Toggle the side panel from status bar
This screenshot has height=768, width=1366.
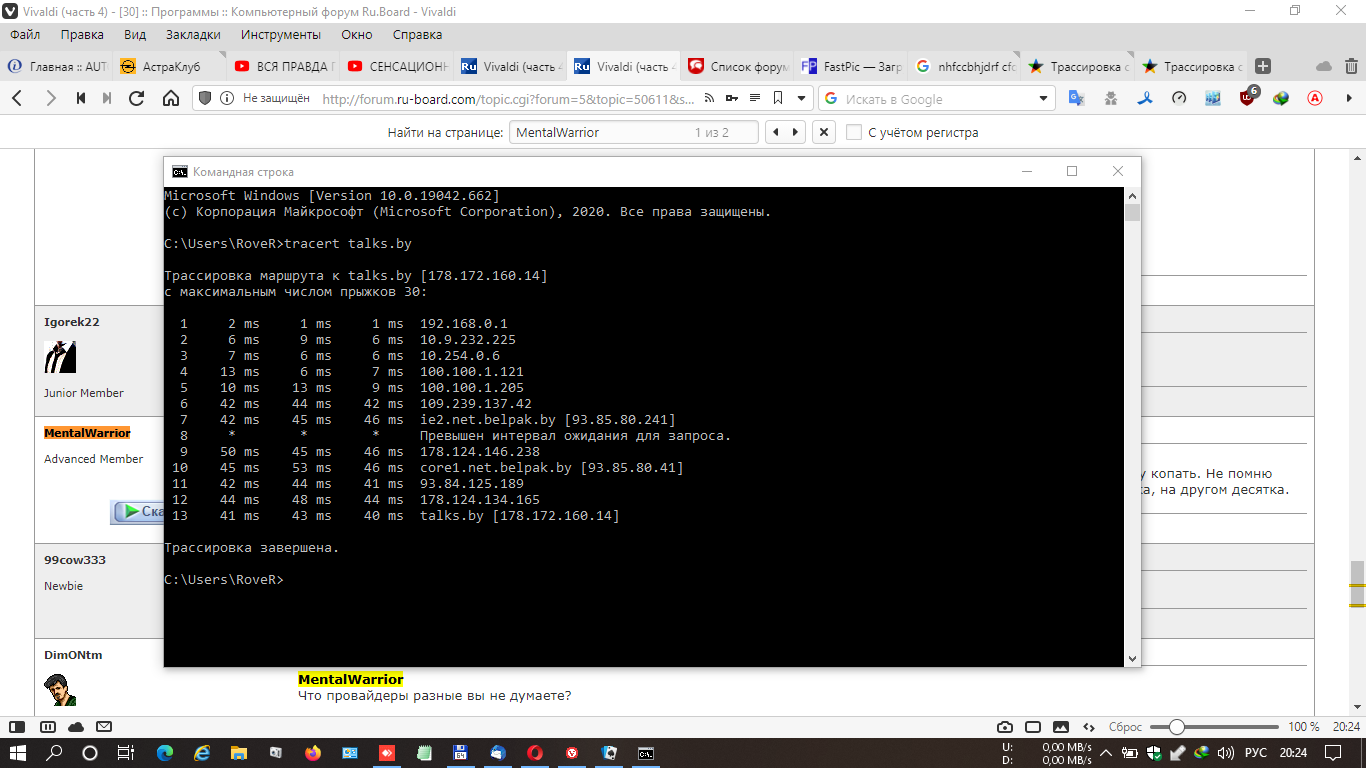click(17, 727)
